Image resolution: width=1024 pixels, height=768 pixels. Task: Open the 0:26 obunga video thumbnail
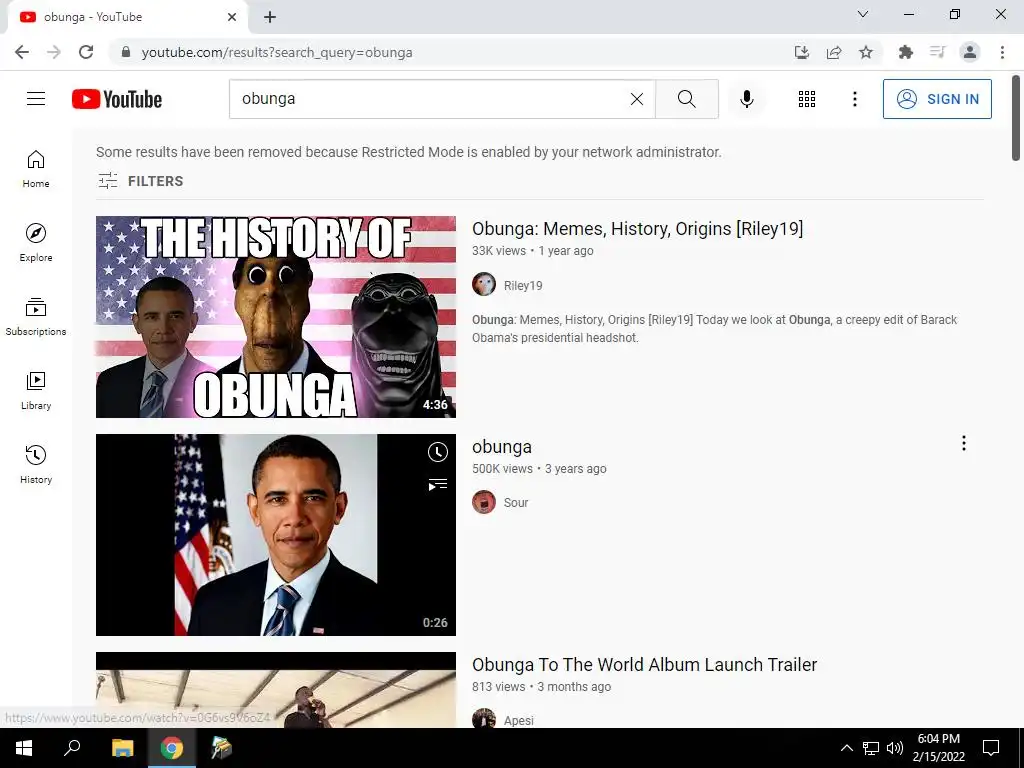276,535
